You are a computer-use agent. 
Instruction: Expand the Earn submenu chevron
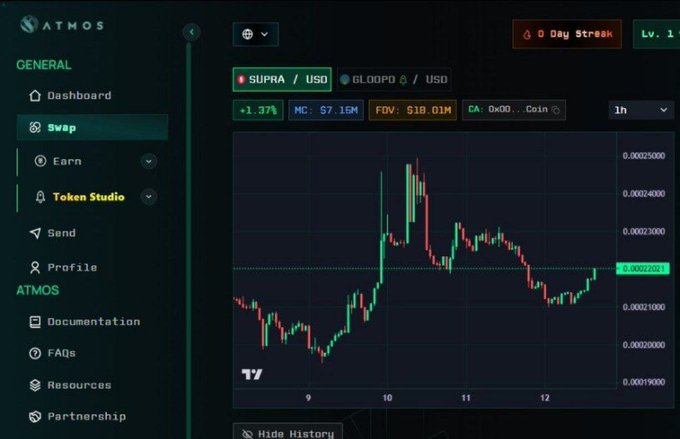click(149, 161)
